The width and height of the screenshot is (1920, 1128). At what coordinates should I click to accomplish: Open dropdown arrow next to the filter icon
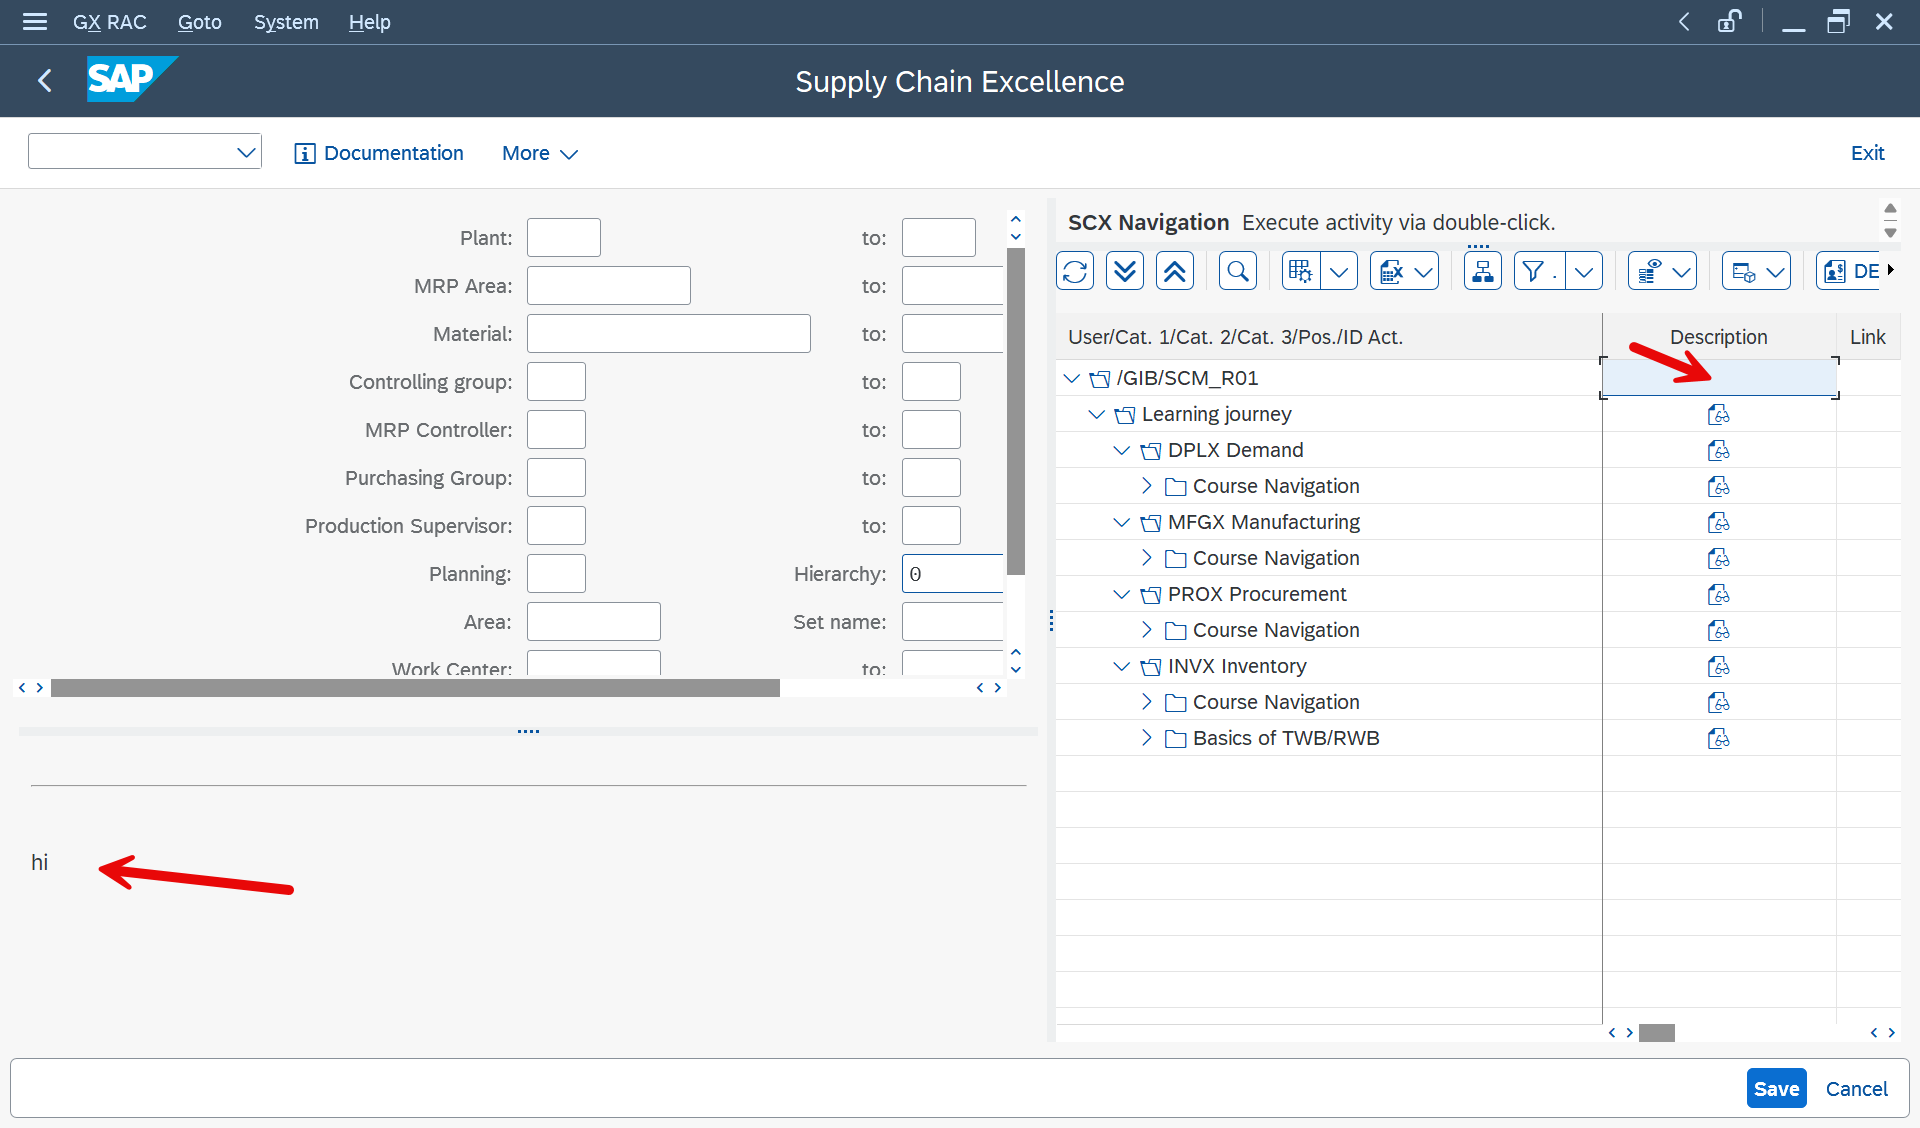1584,271
